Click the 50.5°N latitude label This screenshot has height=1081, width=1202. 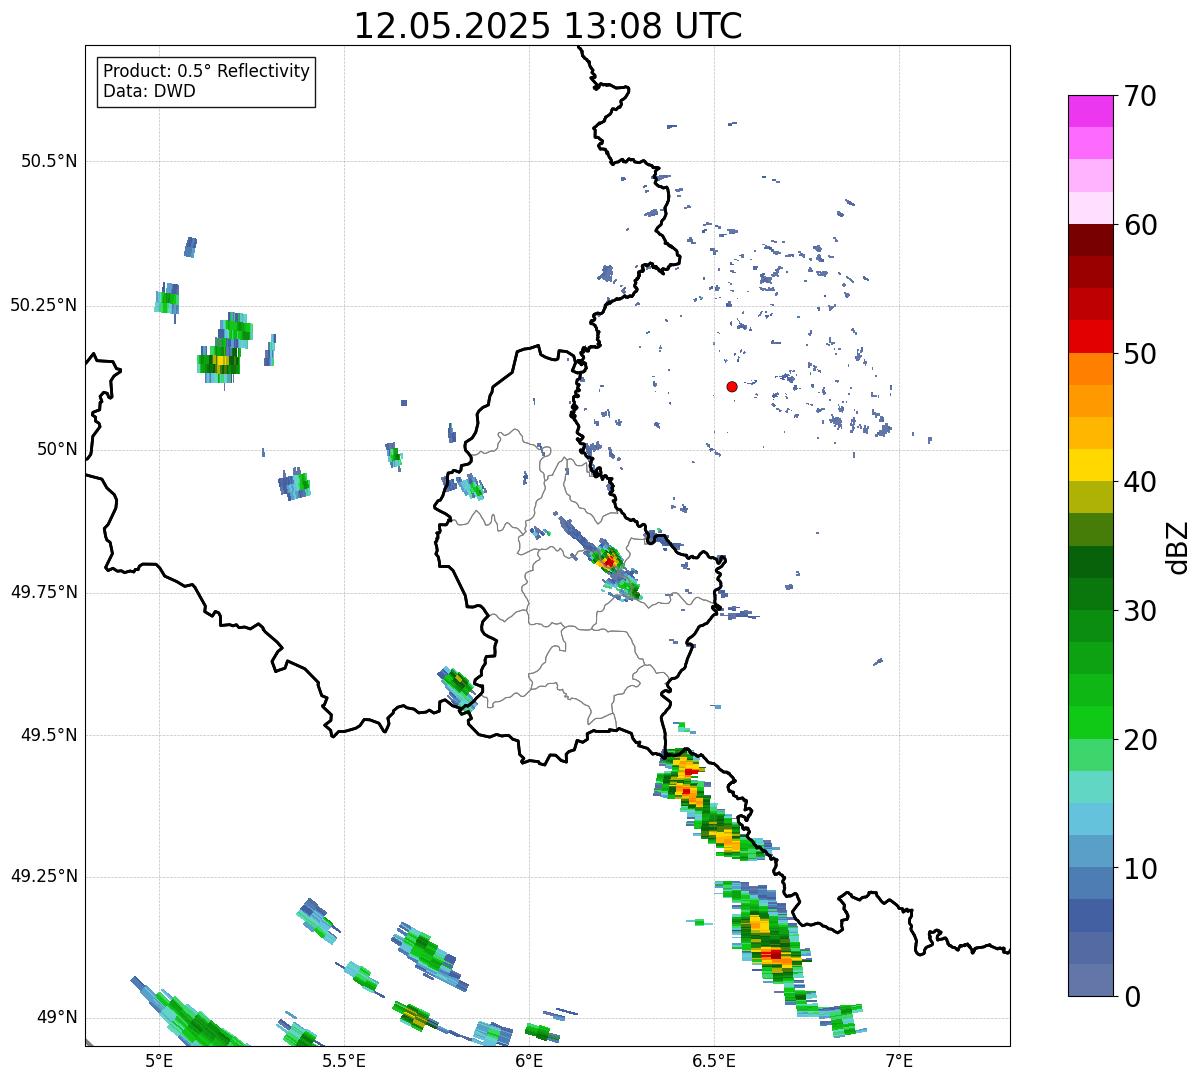(48, 161)
